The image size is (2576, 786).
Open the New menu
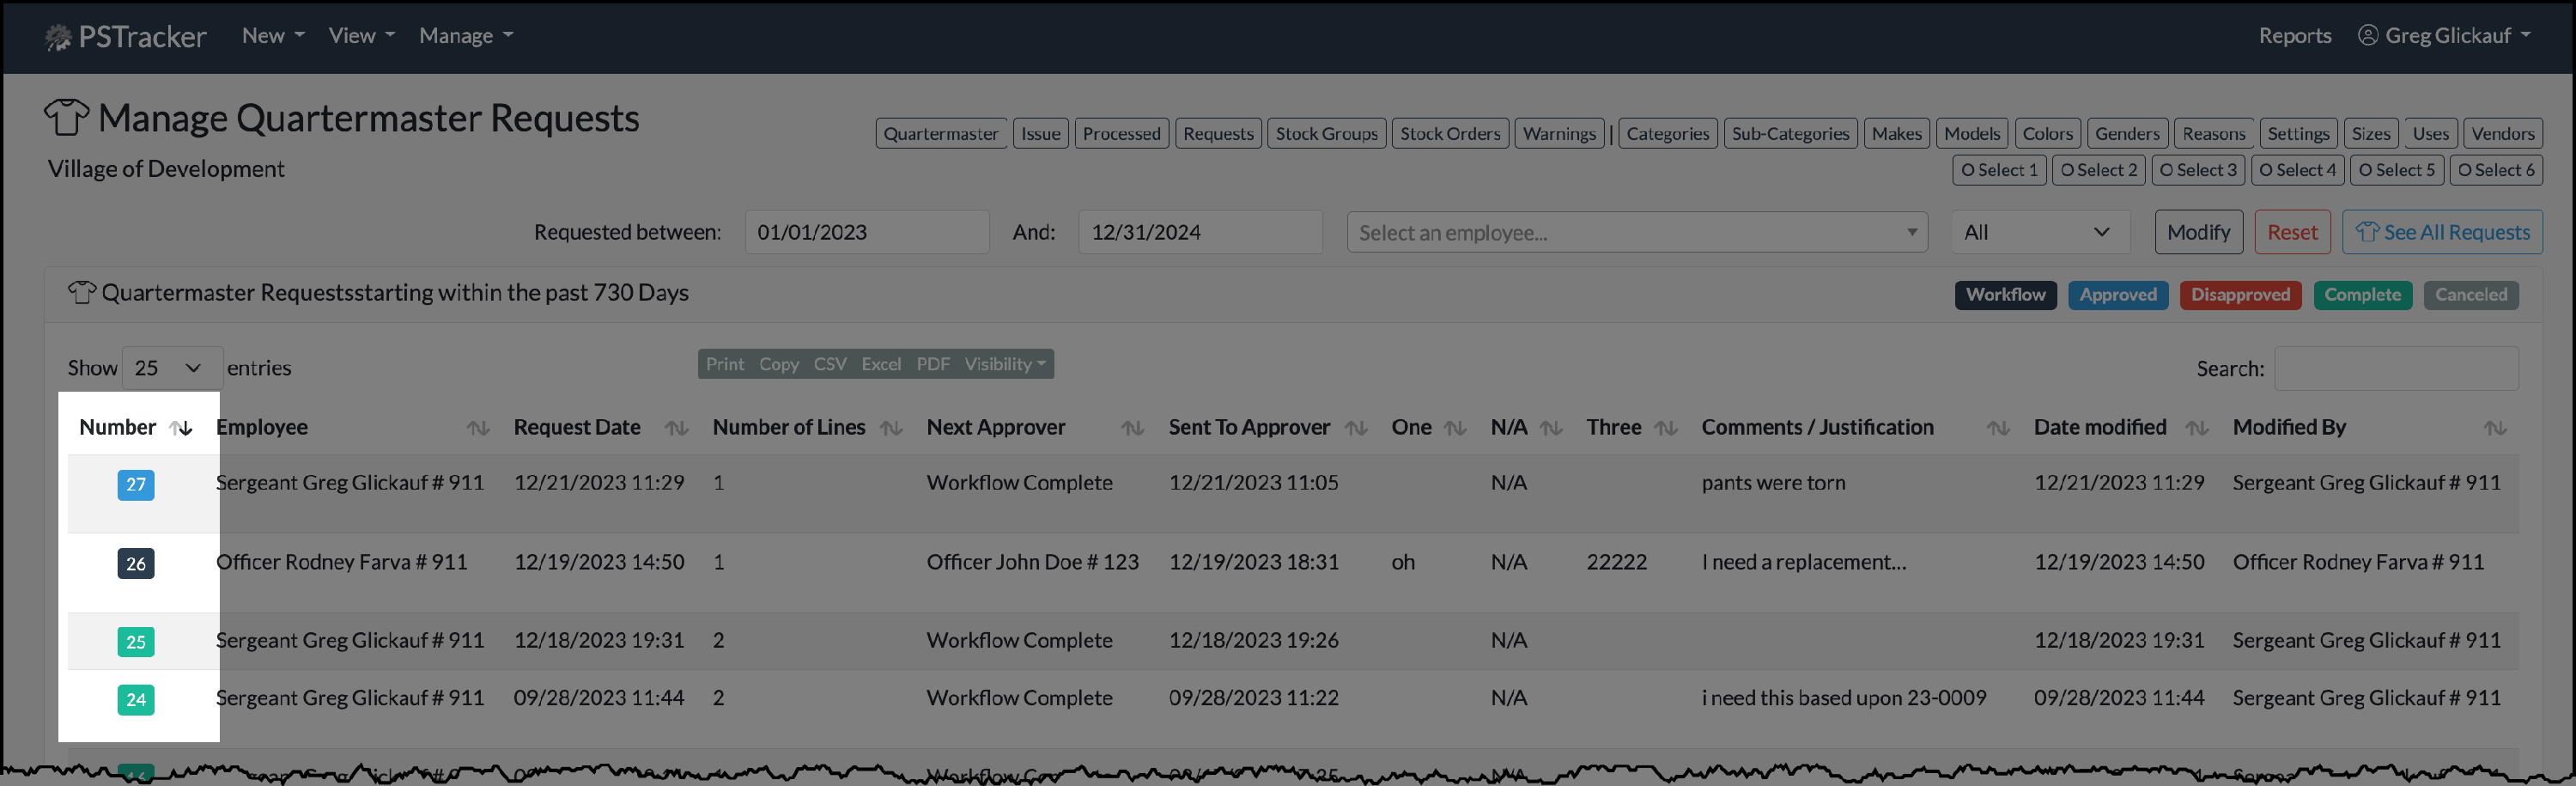[271, 35]
